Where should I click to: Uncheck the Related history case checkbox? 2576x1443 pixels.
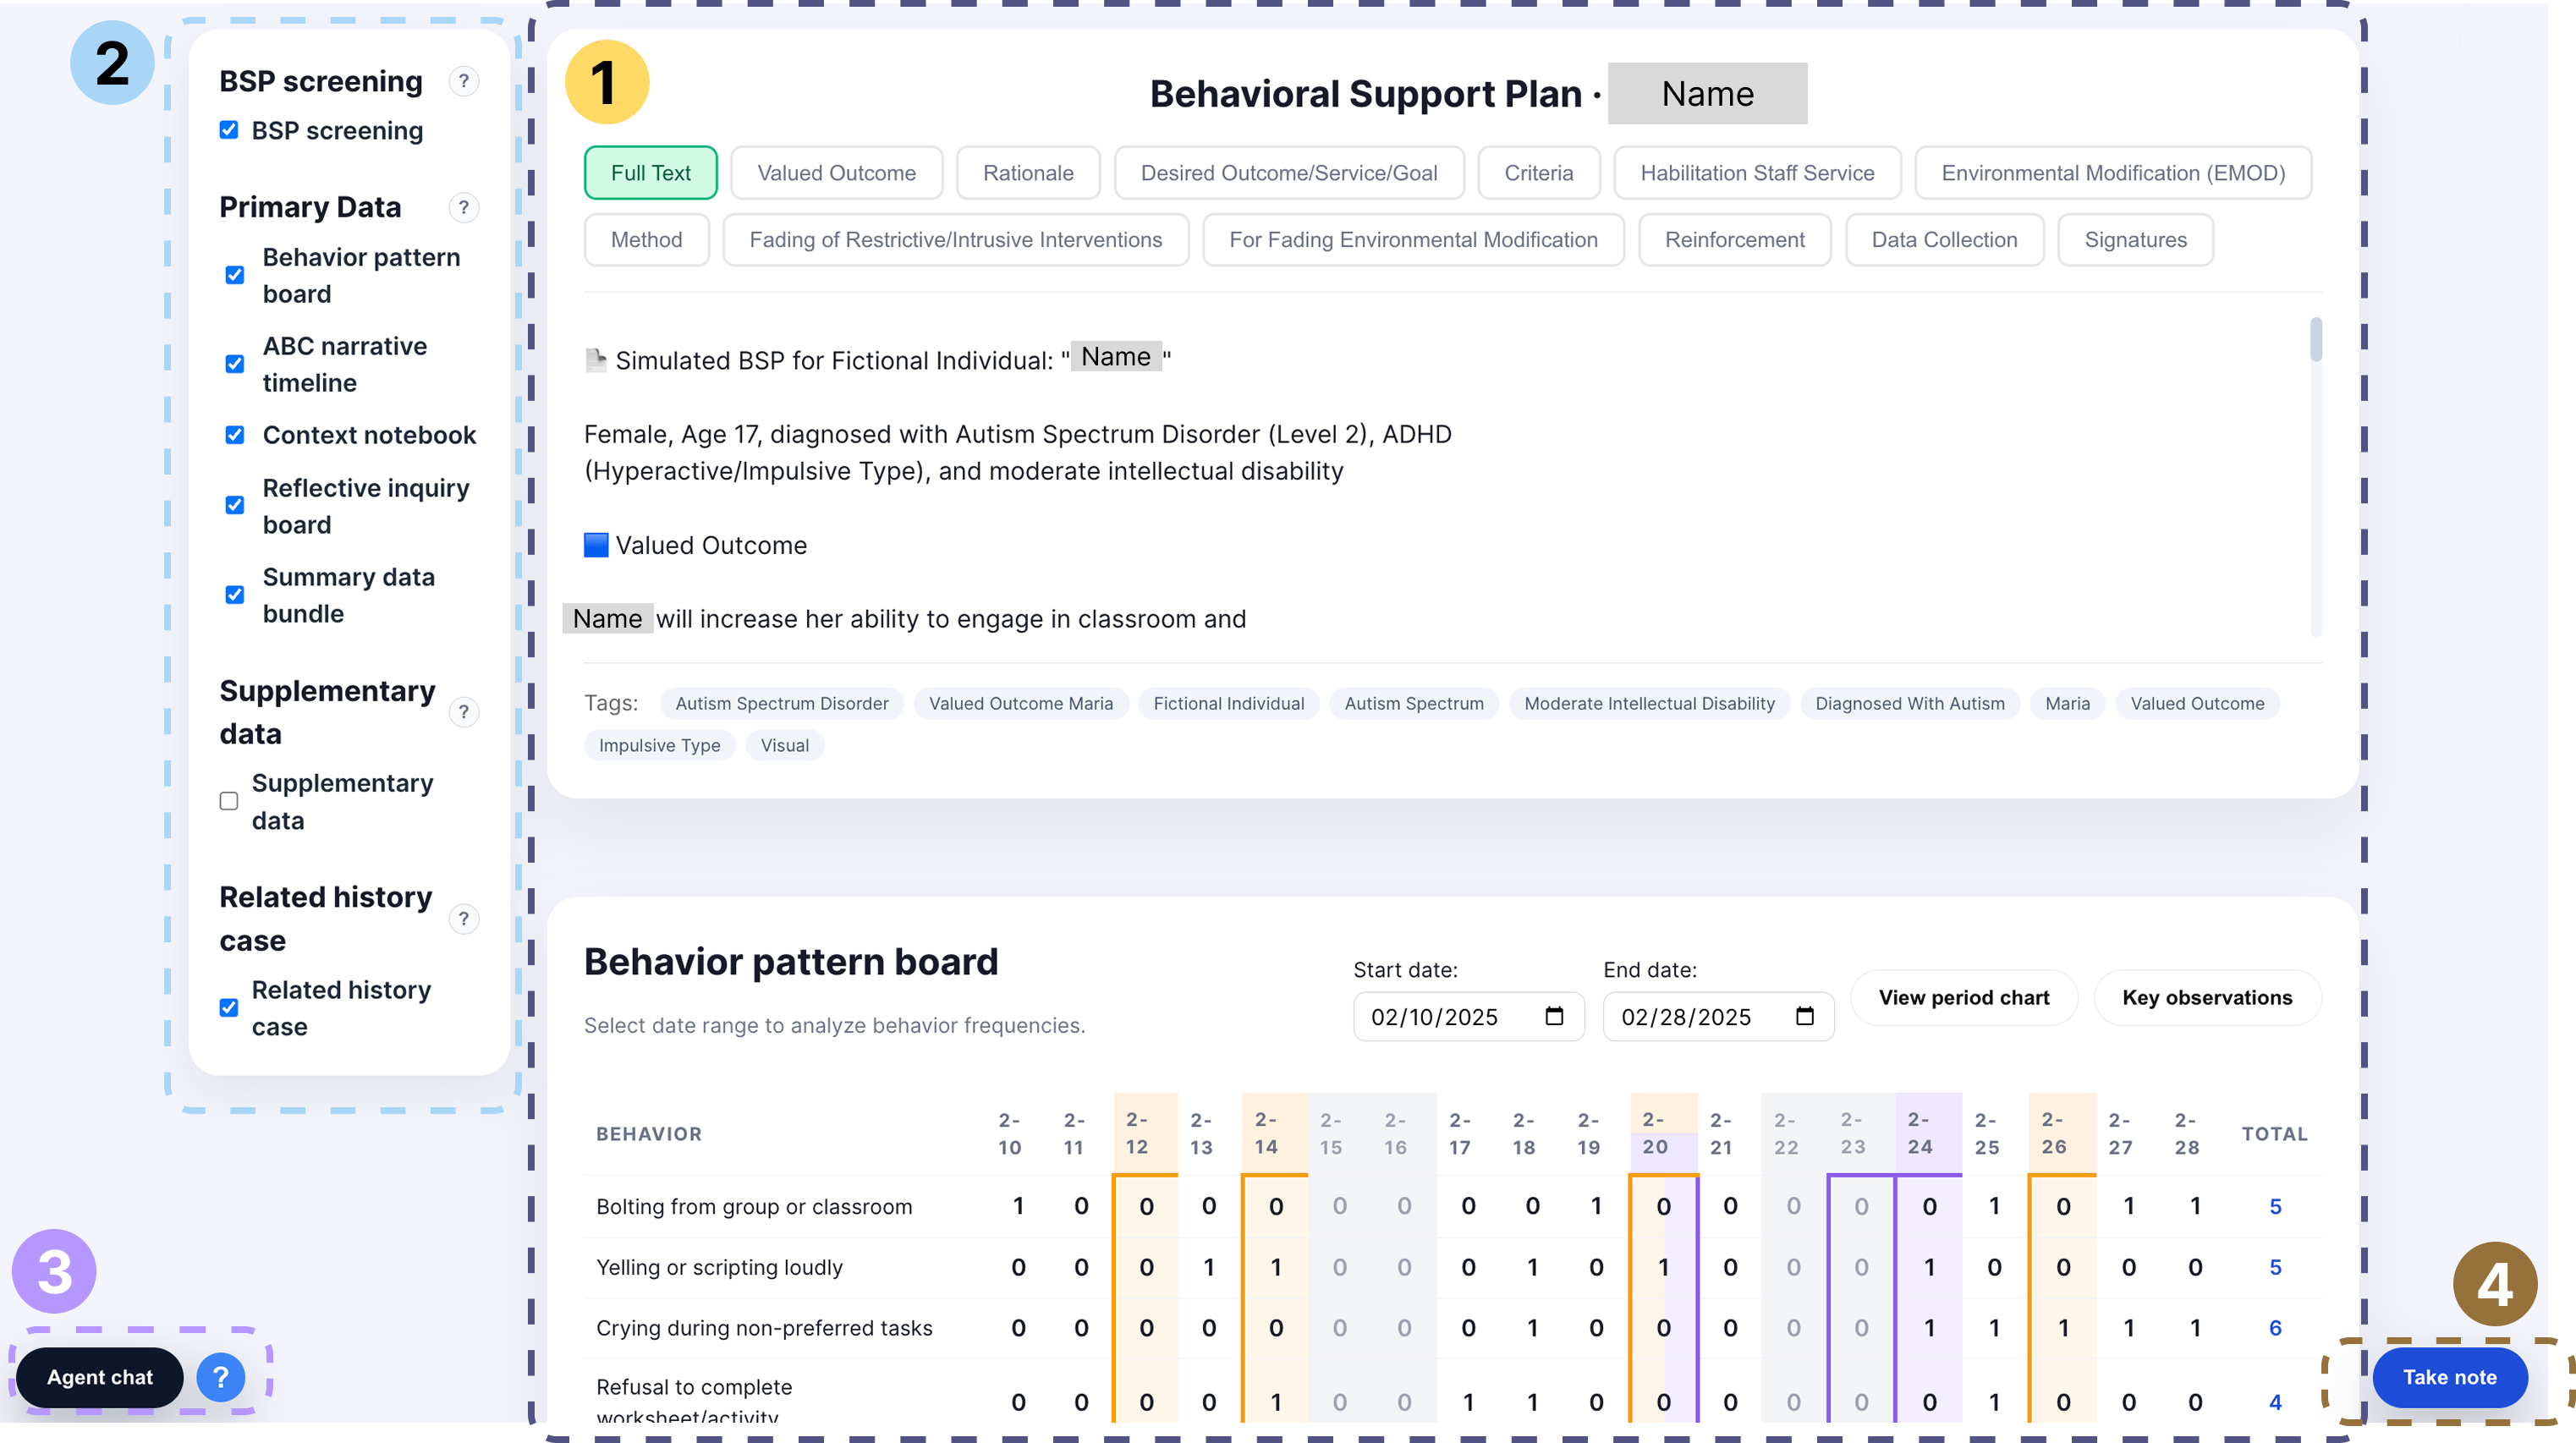228,1008
